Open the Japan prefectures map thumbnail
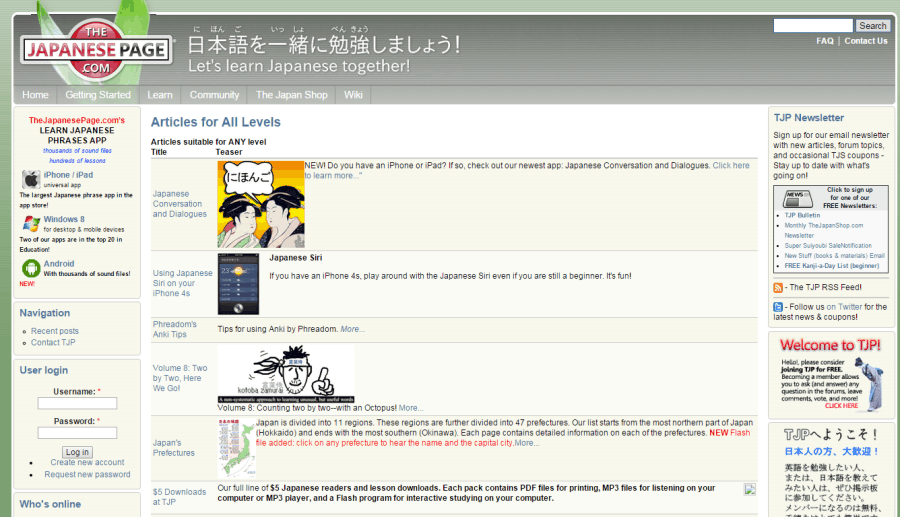The width and height of the screenshot is (900, 517). pos(236,448)
